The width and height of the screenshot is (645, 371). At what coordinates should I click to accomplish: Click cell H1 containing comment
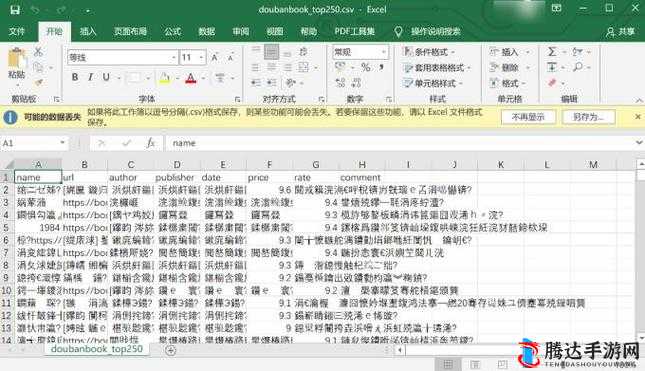click(362, 177)
